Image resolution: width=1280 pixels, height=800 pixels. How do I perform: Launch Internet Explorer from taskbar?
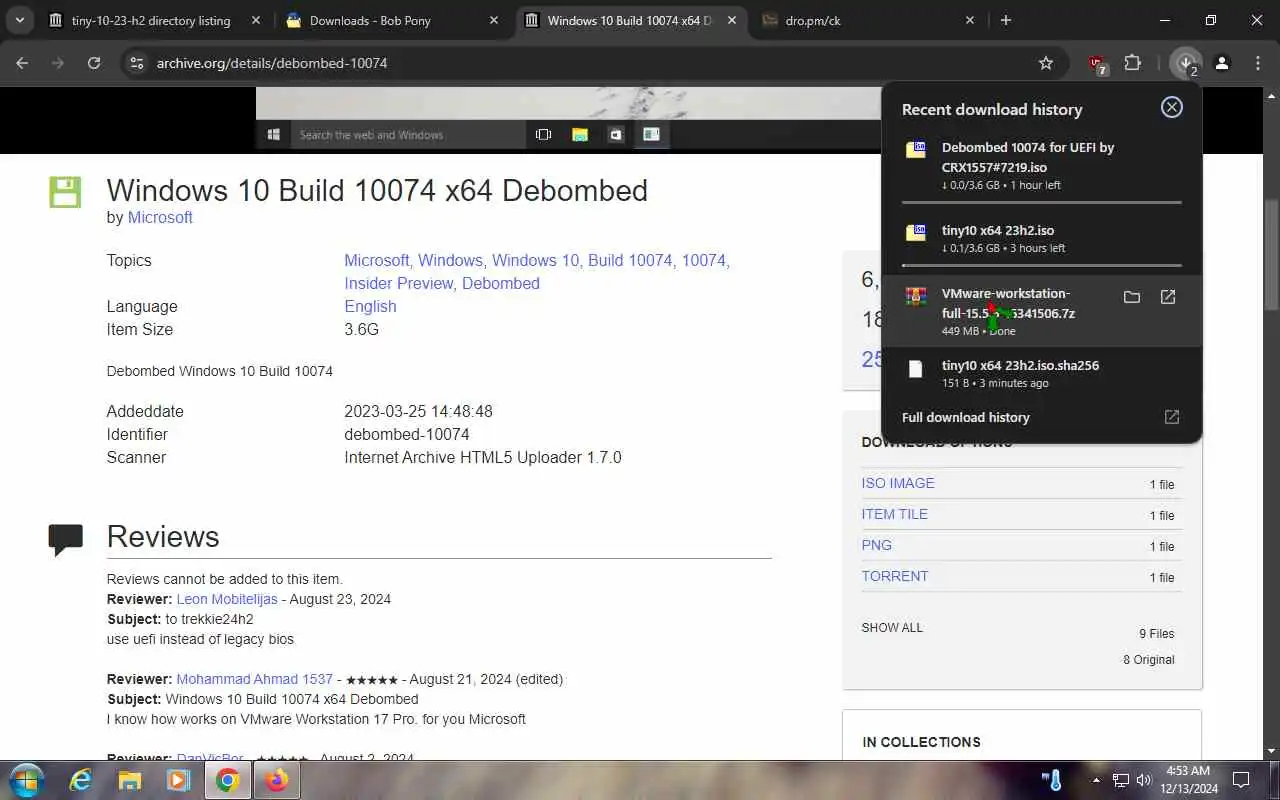click(x=81, y=780)
